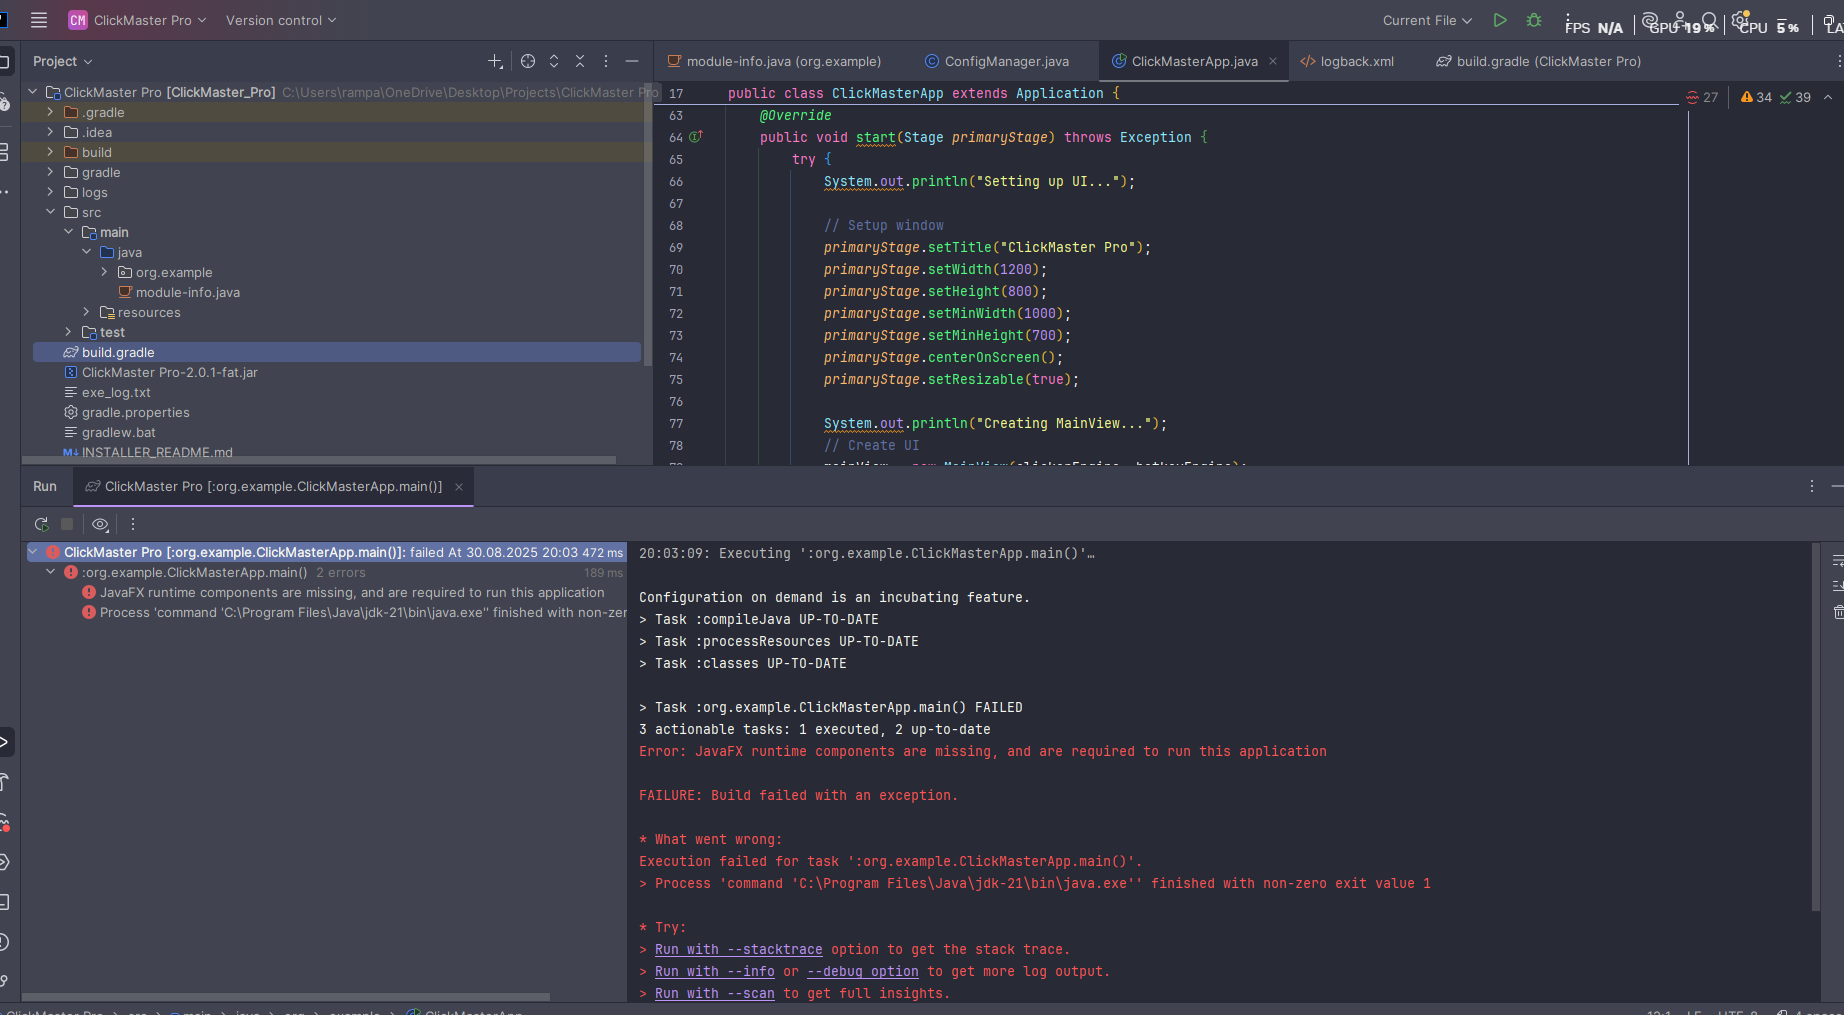The height and width of the screenshot is (1015, 1844).
Task: Select the Run tool window label
Action: [45, 486]
